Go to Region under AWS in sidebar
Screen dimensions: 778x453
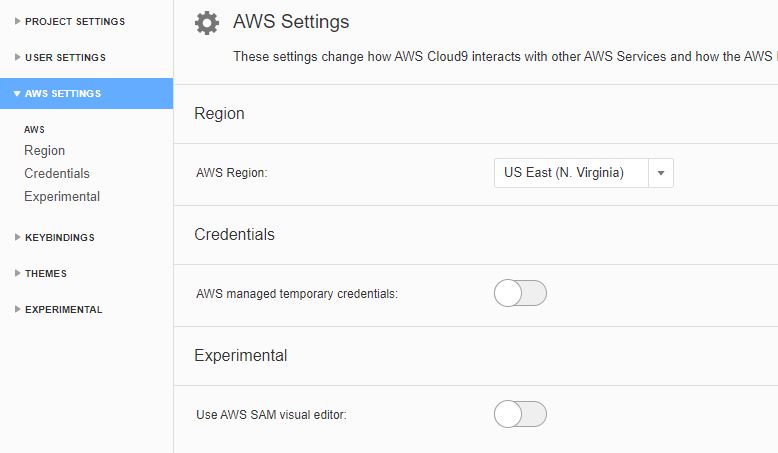point(45,150)
